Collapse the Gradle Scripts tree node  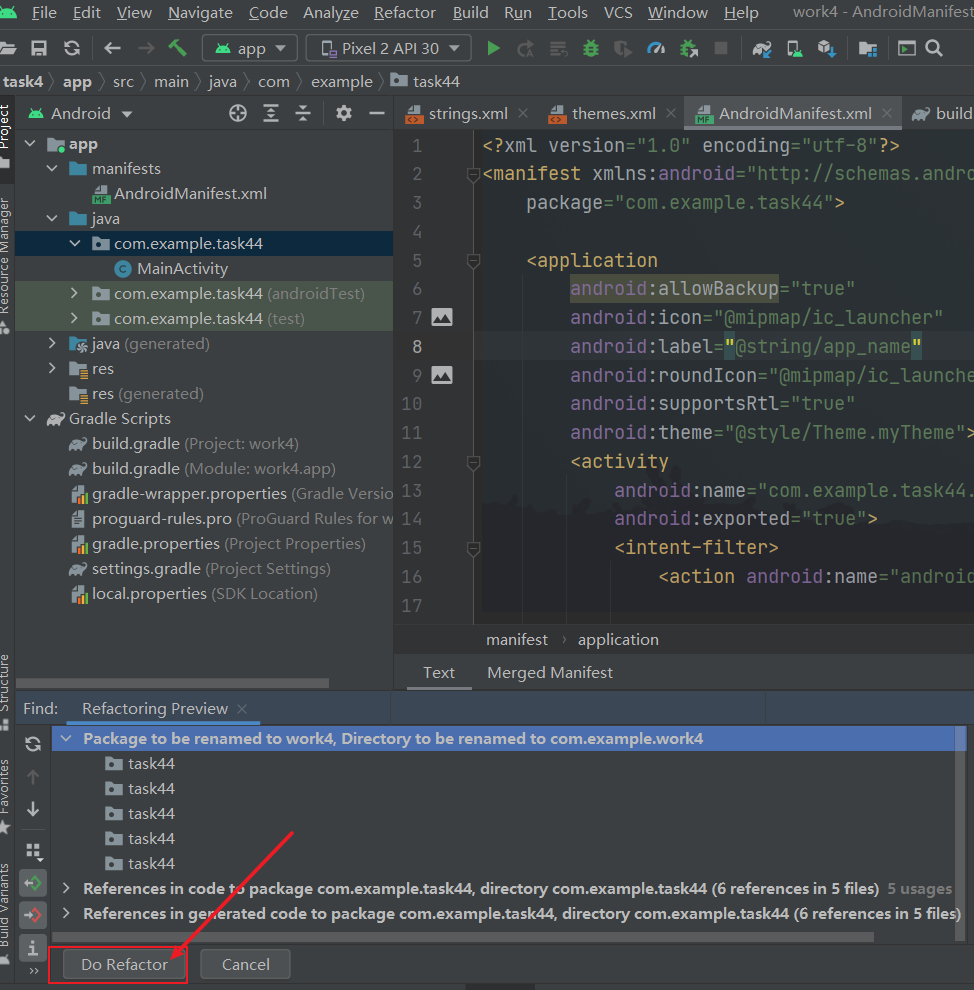pos(30,419)
